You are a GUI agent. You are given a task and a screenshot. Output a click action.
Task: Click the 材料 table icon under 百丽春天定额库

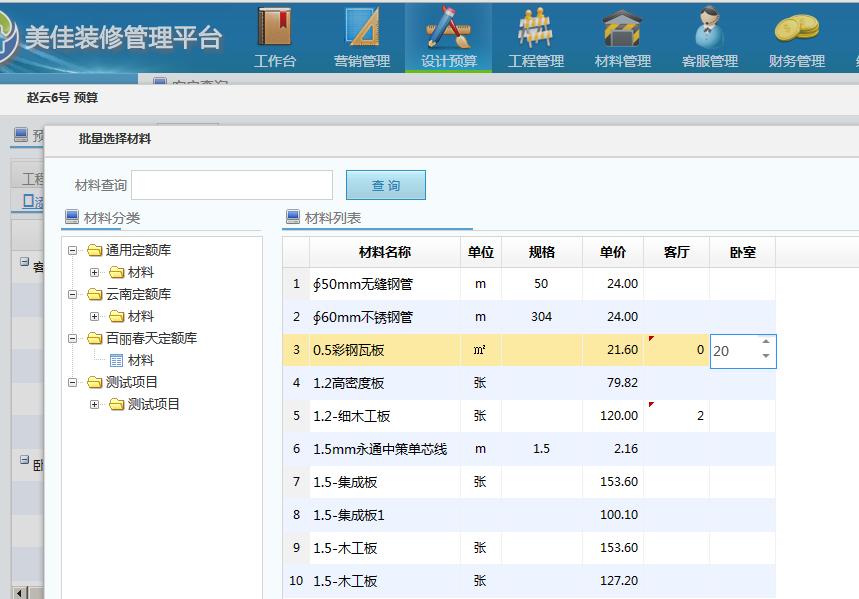click(x=117, y=360)
